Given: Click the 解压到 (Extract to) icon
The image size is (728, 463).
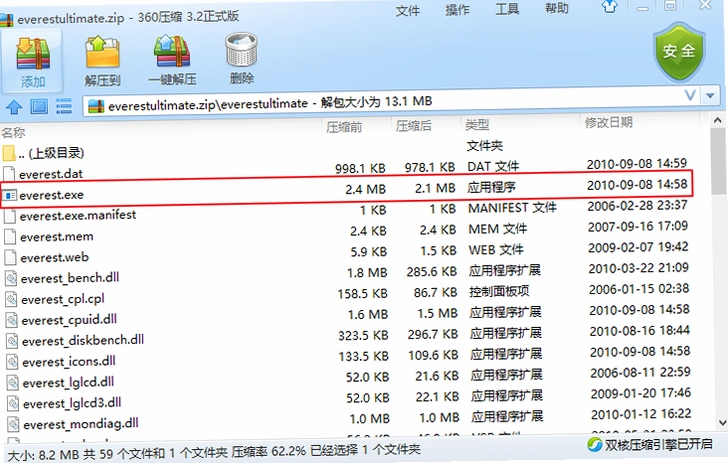Looking at the screenshot, I should click(x=102, y=52).
